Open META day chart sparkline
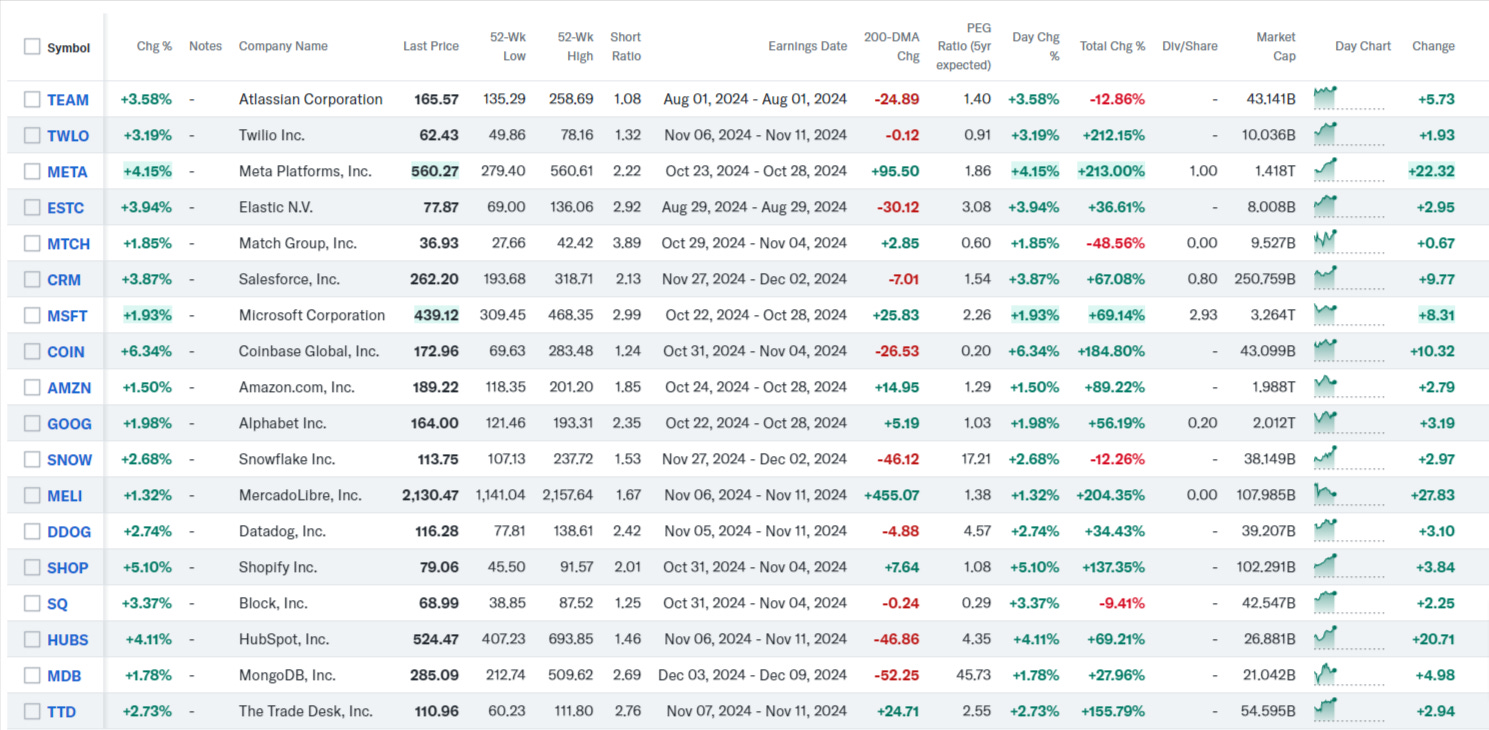 1349,170
